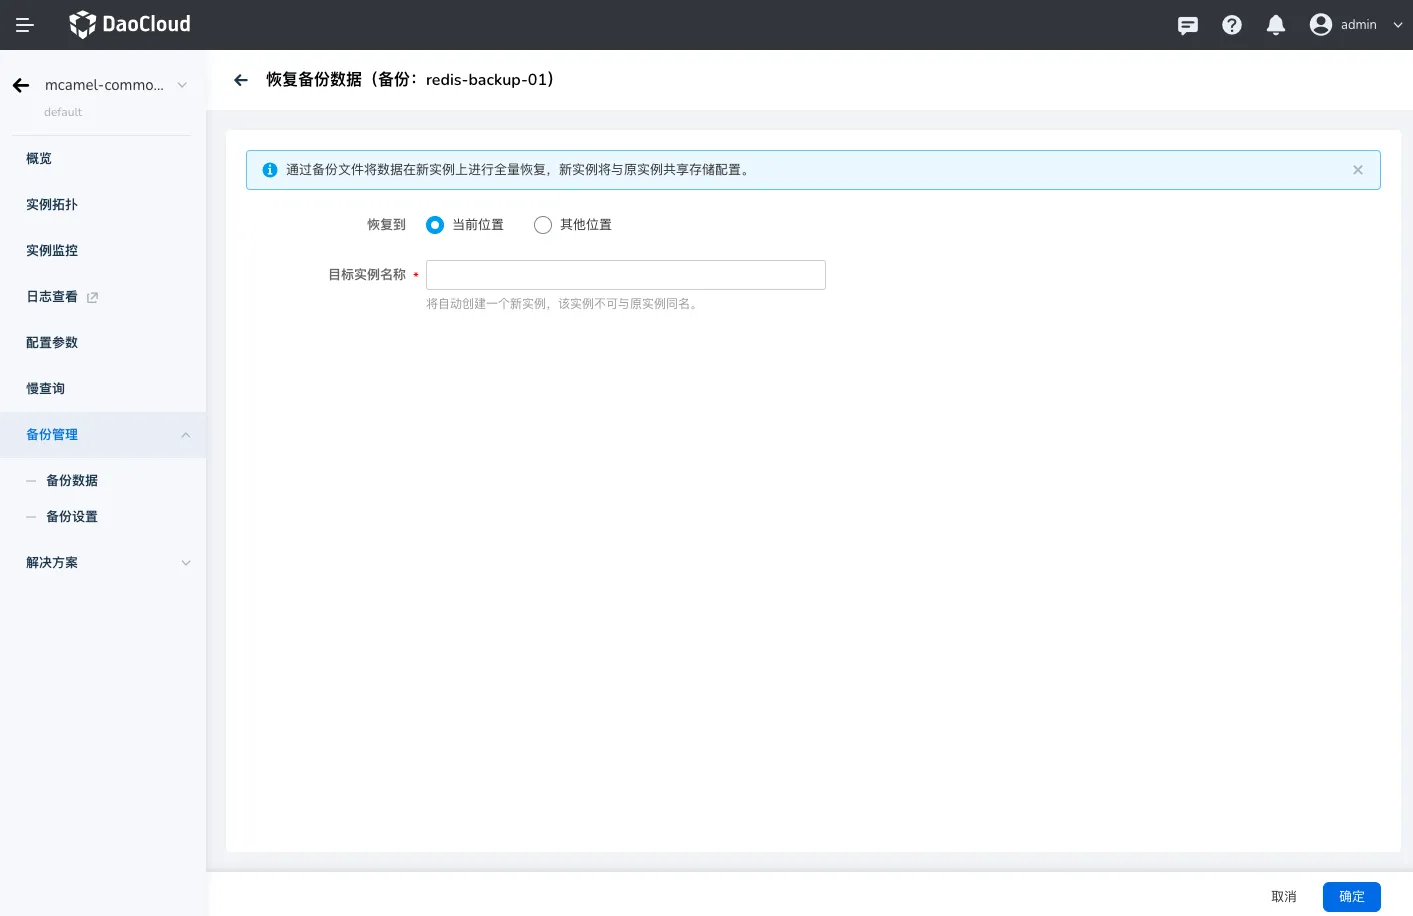Viewport: 1413px width, 916px height.
Task: Select the 其他位置 radio option
Action: 543,225
